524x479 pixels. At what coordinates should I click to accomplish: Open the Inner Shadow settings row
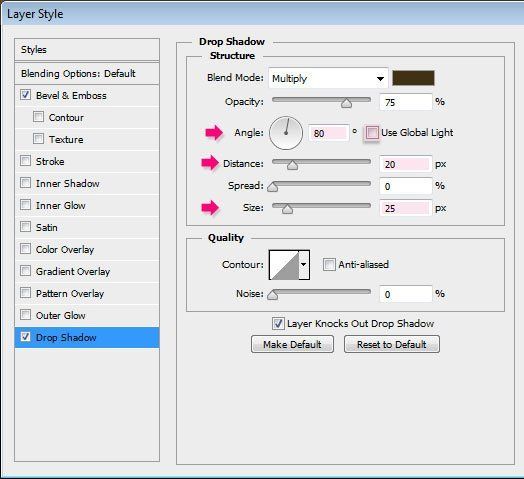click(x=87, y=184)
